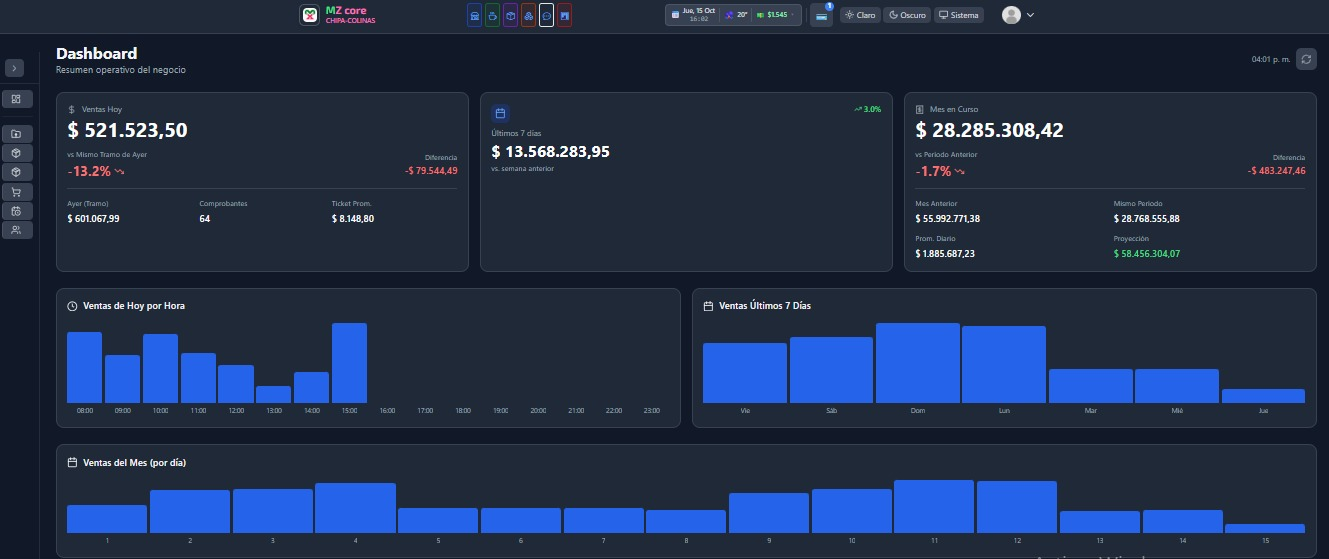Click day 11 bar in monthly sales chart

(x=934, y=506)
